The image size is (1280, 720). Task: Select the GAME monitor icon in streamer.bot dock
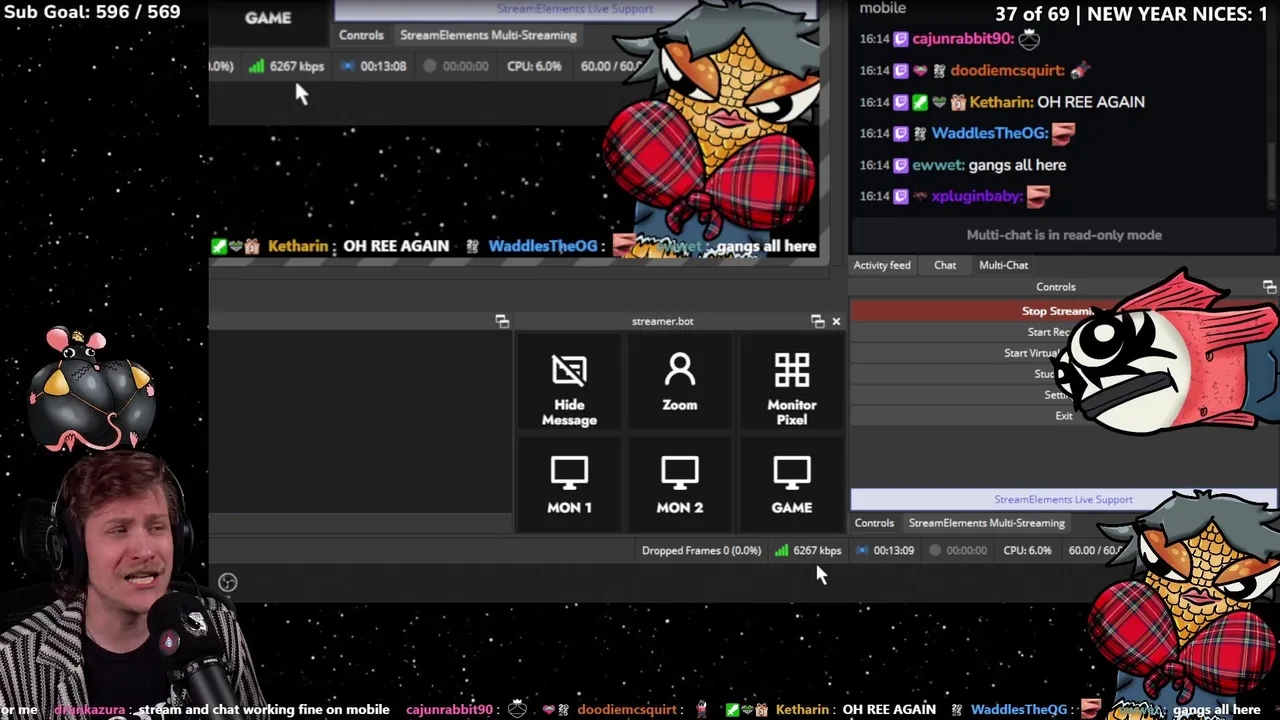[x=791, y=484]
